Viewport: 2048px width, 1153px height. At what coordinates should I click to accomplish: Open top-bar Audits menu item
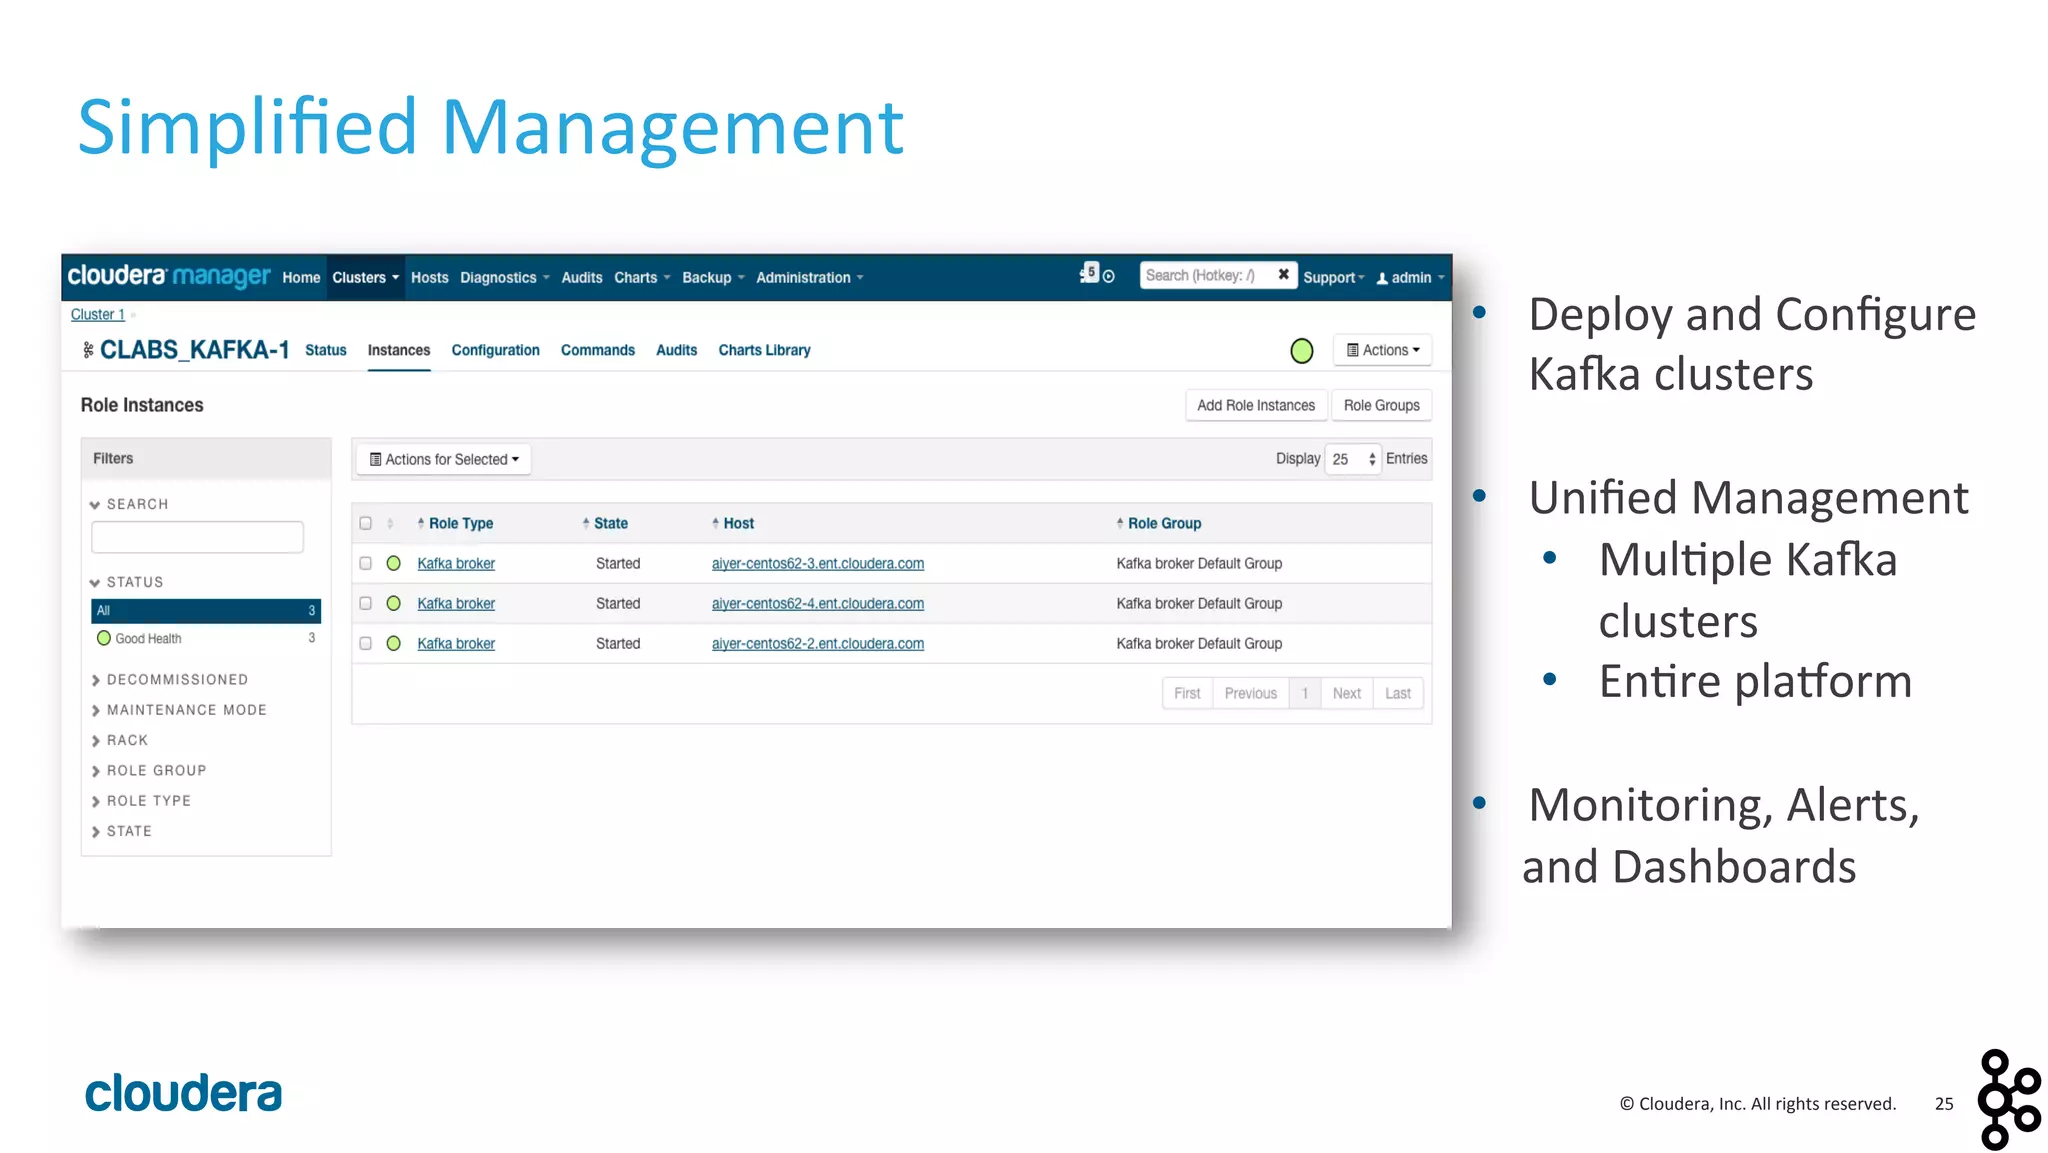coord(582,278)
